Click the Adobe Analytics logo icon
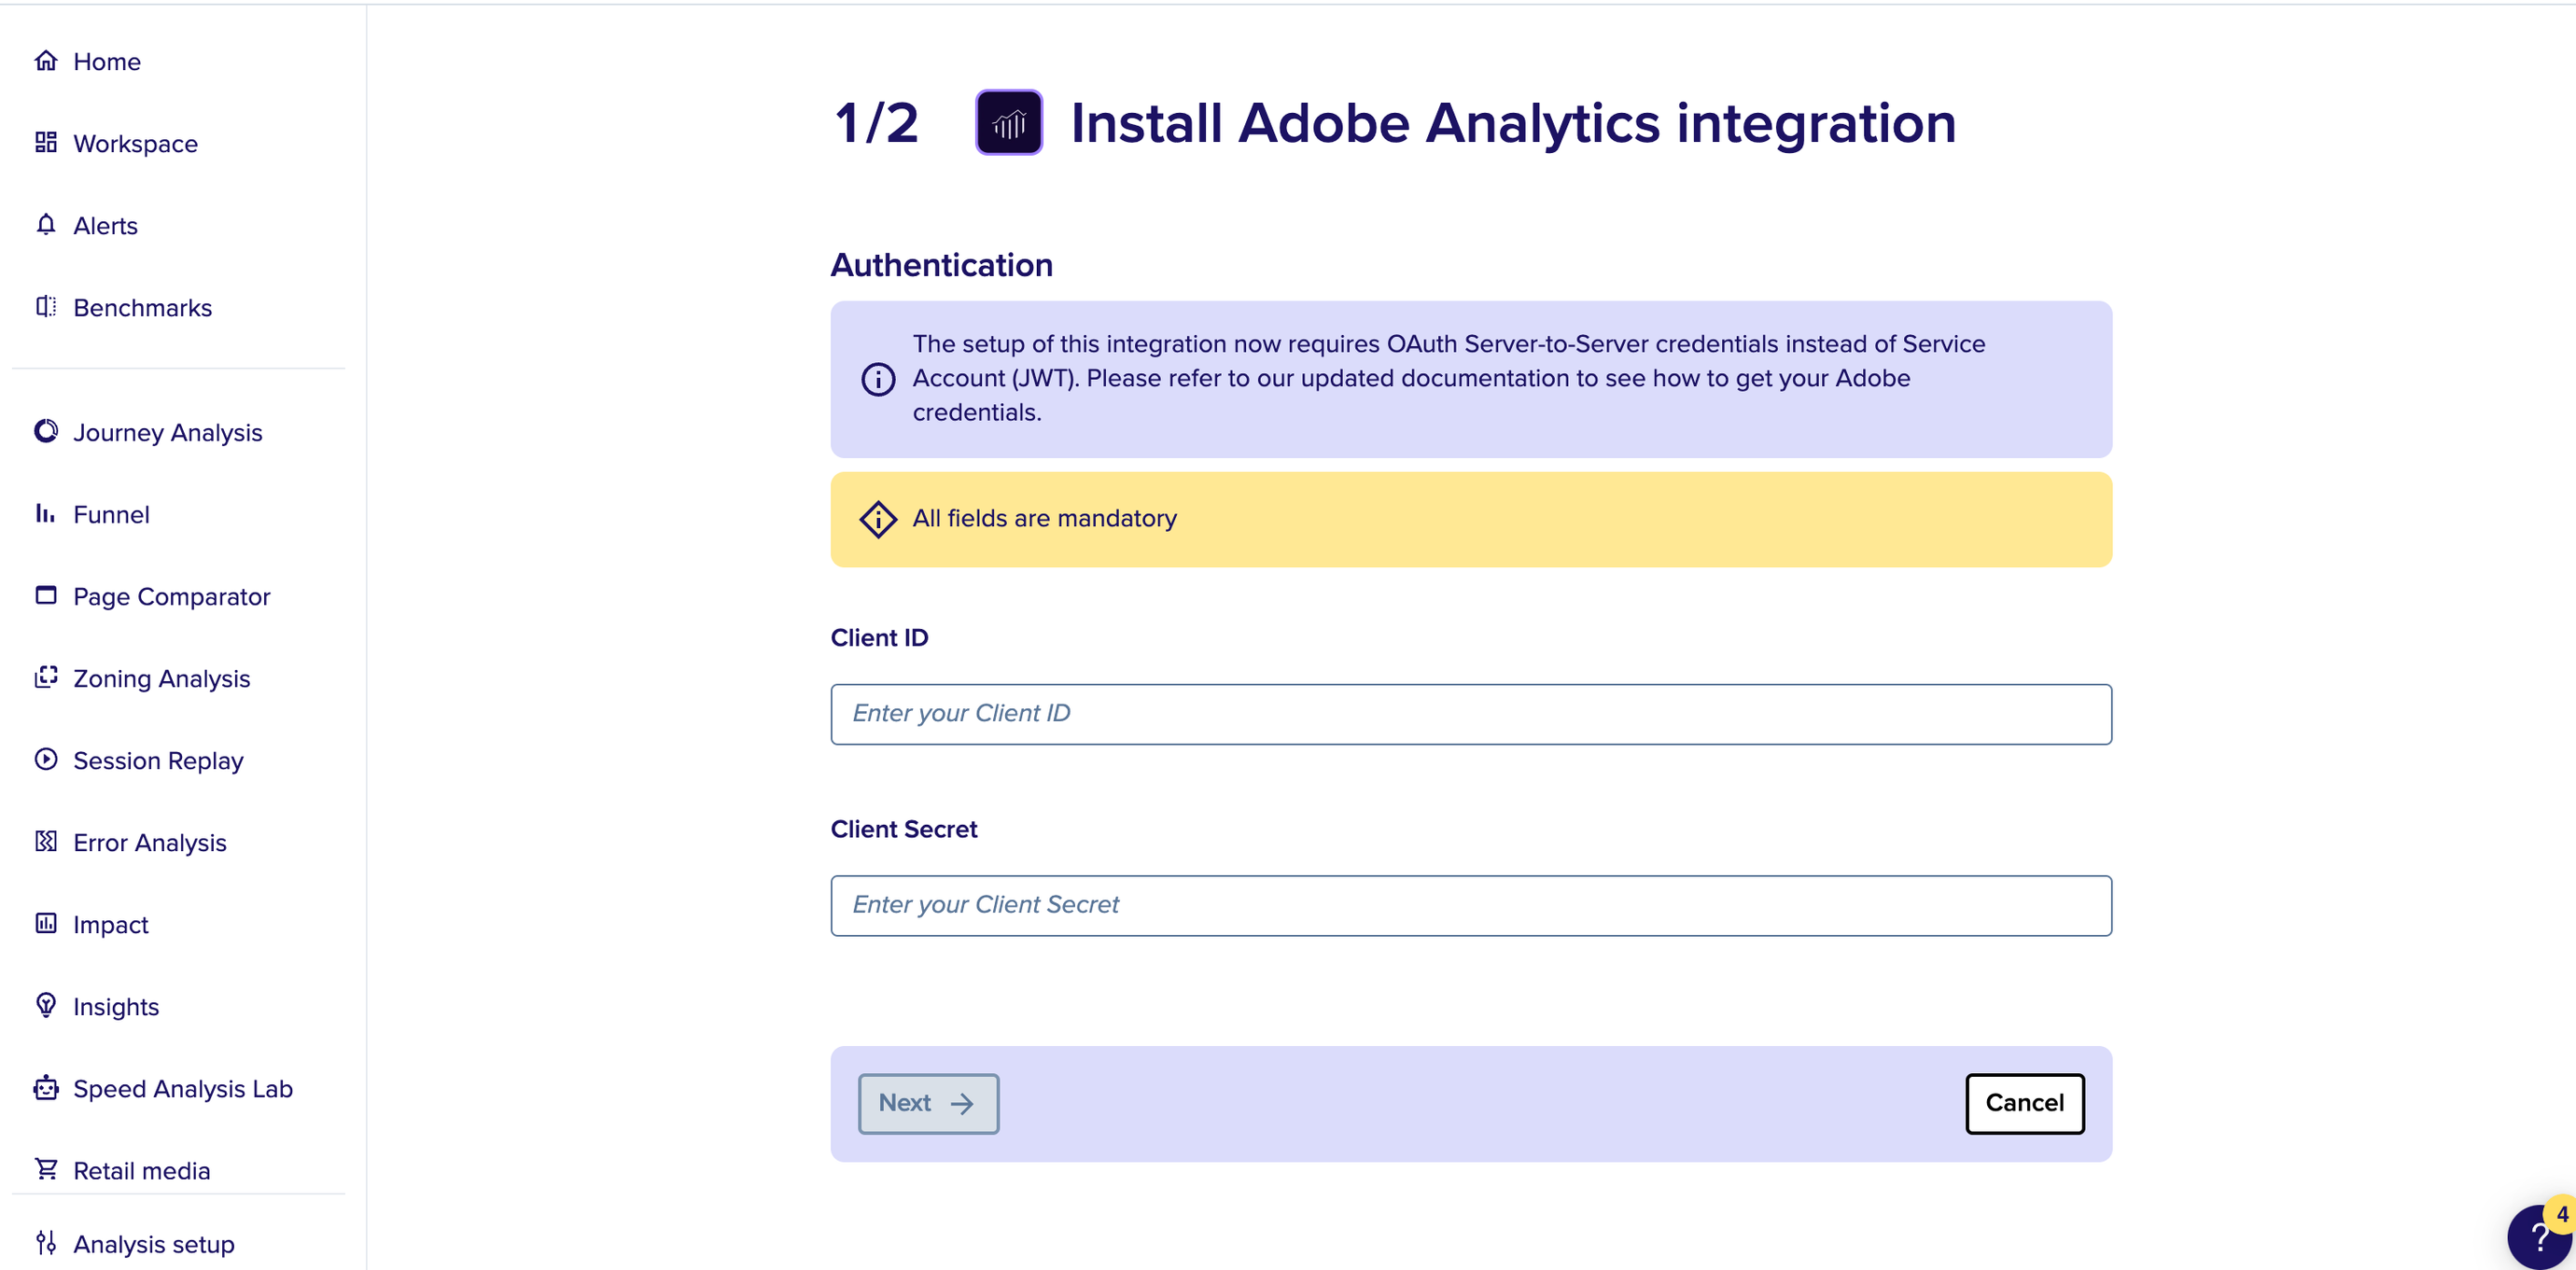Screen dimensions: 2576x1270 tap(1009, 123)
